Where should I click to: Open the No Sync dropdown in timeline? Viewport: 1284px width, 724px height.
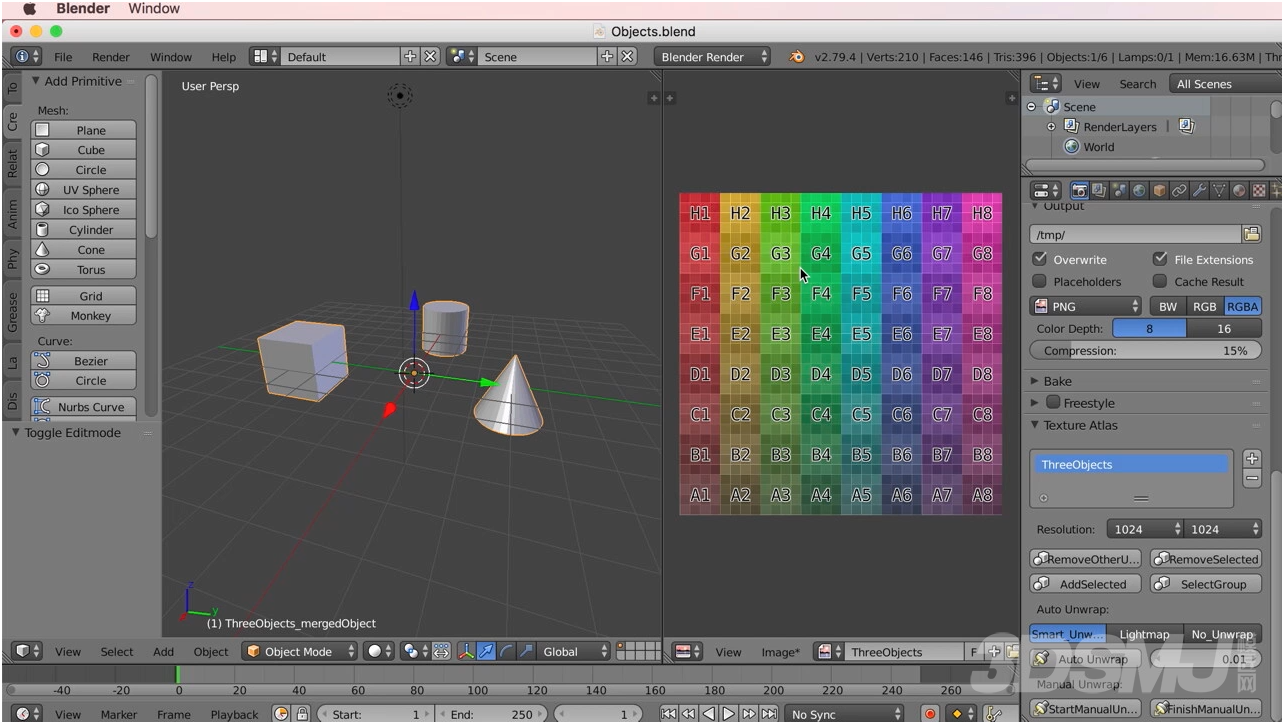[x=845, y=714]
